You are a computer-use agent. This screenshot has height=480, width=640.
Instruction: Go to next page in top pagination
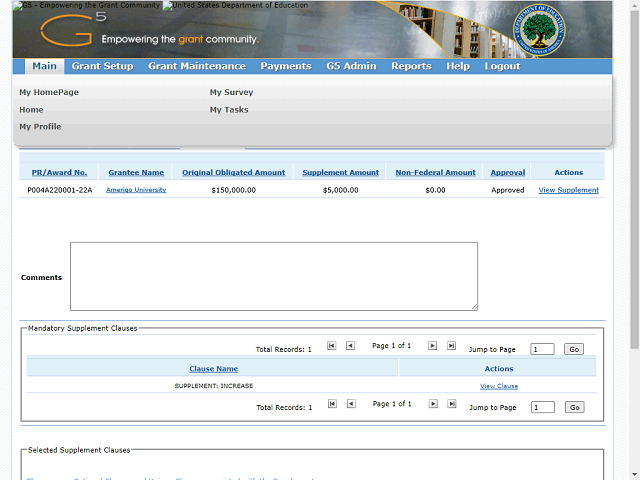[432, 346]
